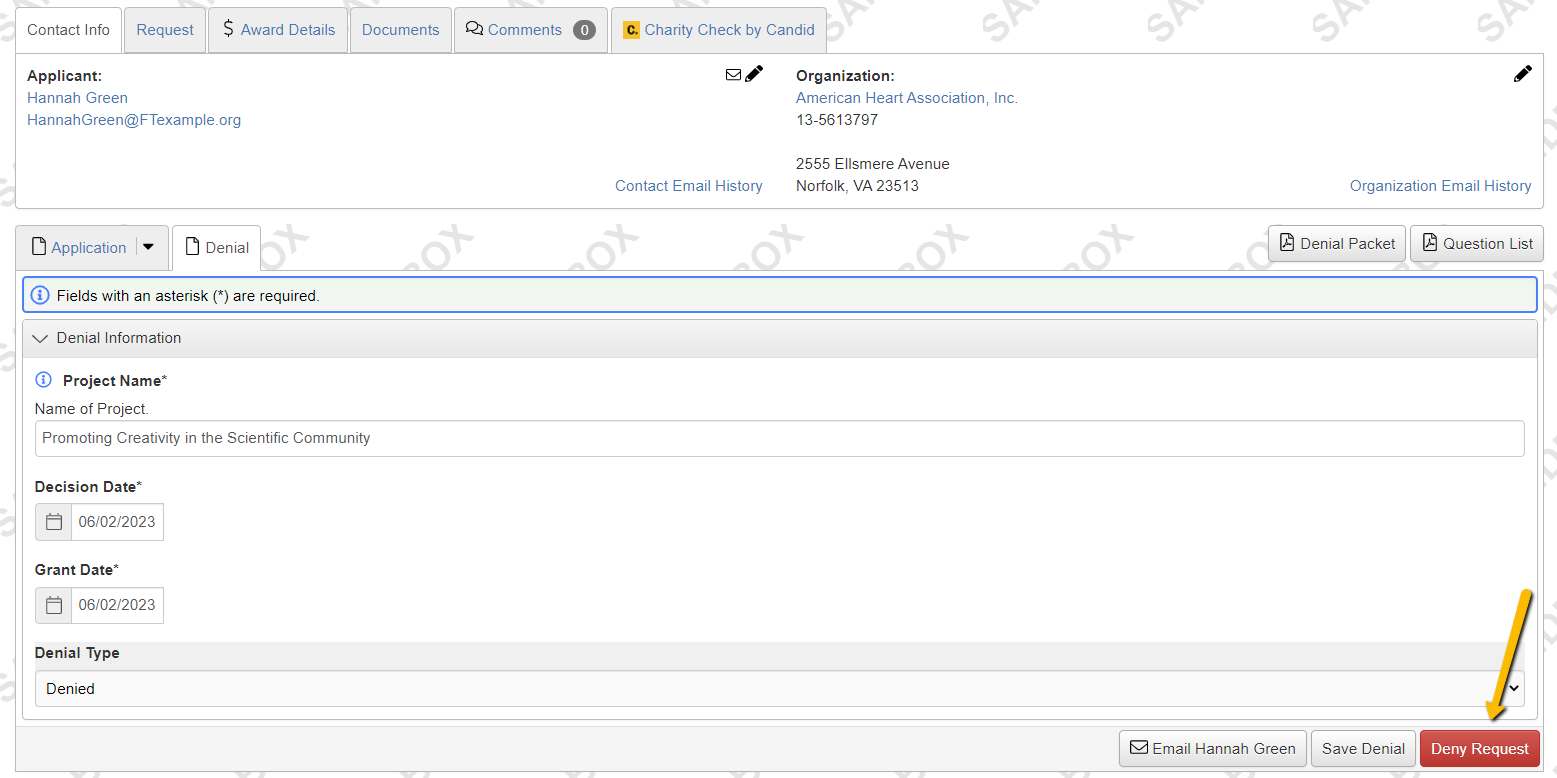The image size is (1557, 778).
Task: Click the Question List PDF icon
Action: click(1427, 243)
